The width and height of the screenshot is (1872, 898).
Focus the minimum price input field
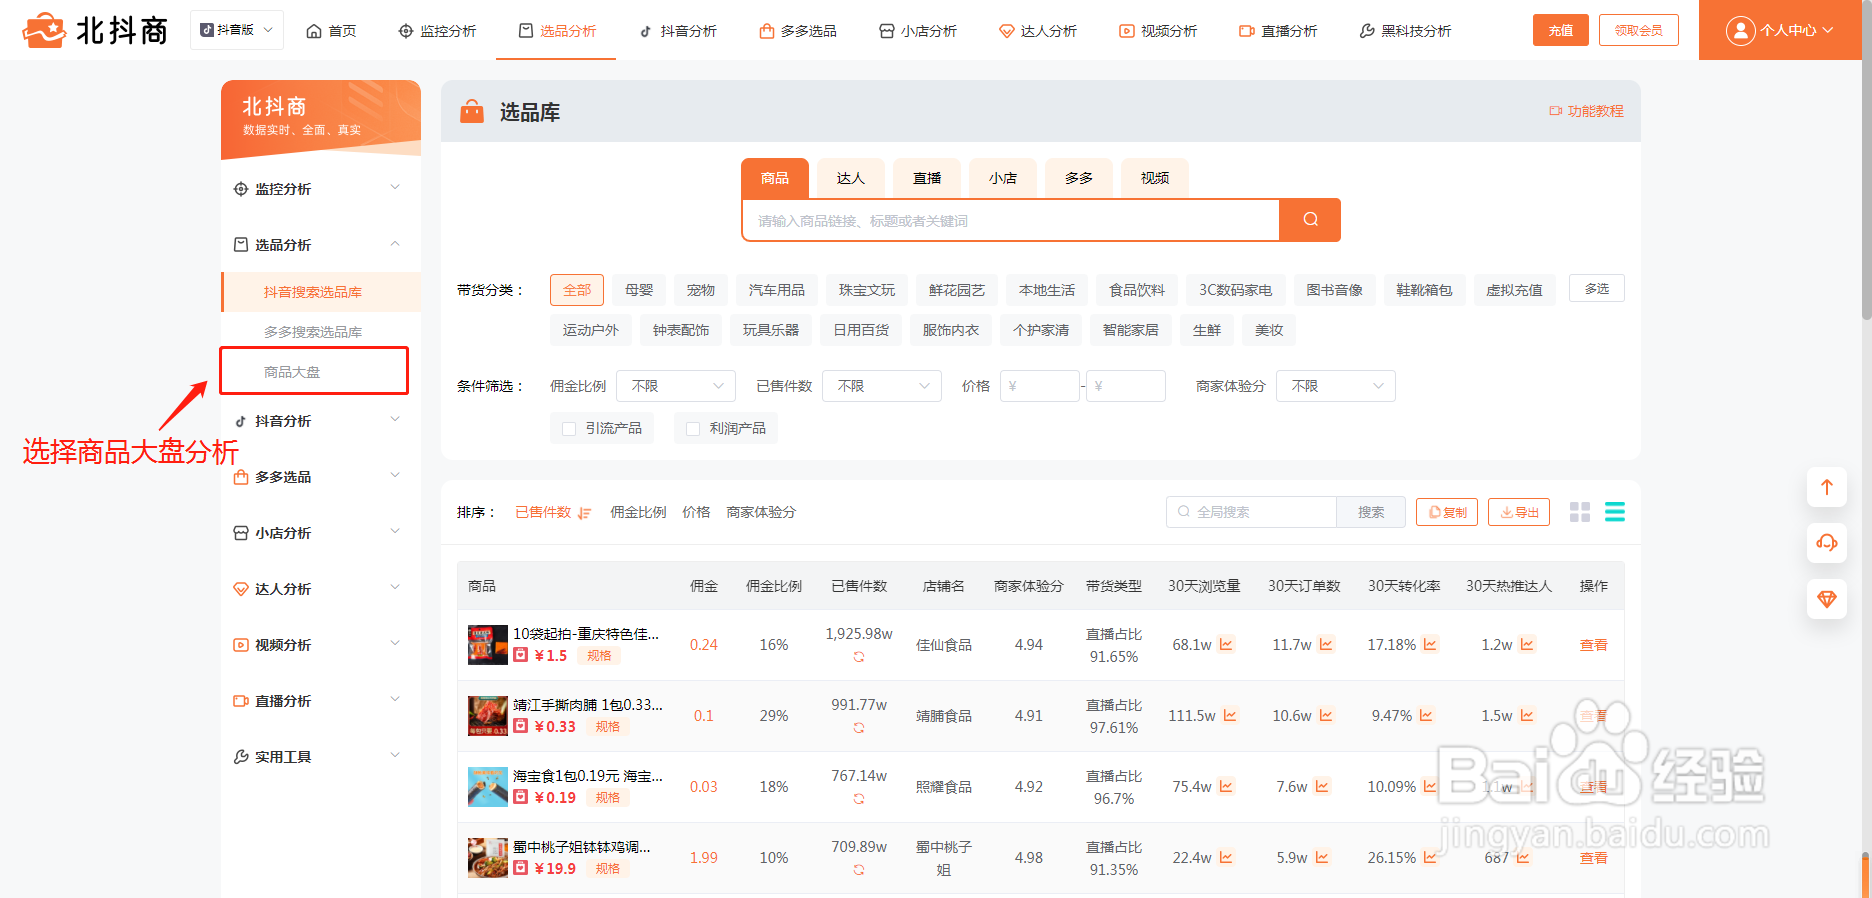(1040, 386)
